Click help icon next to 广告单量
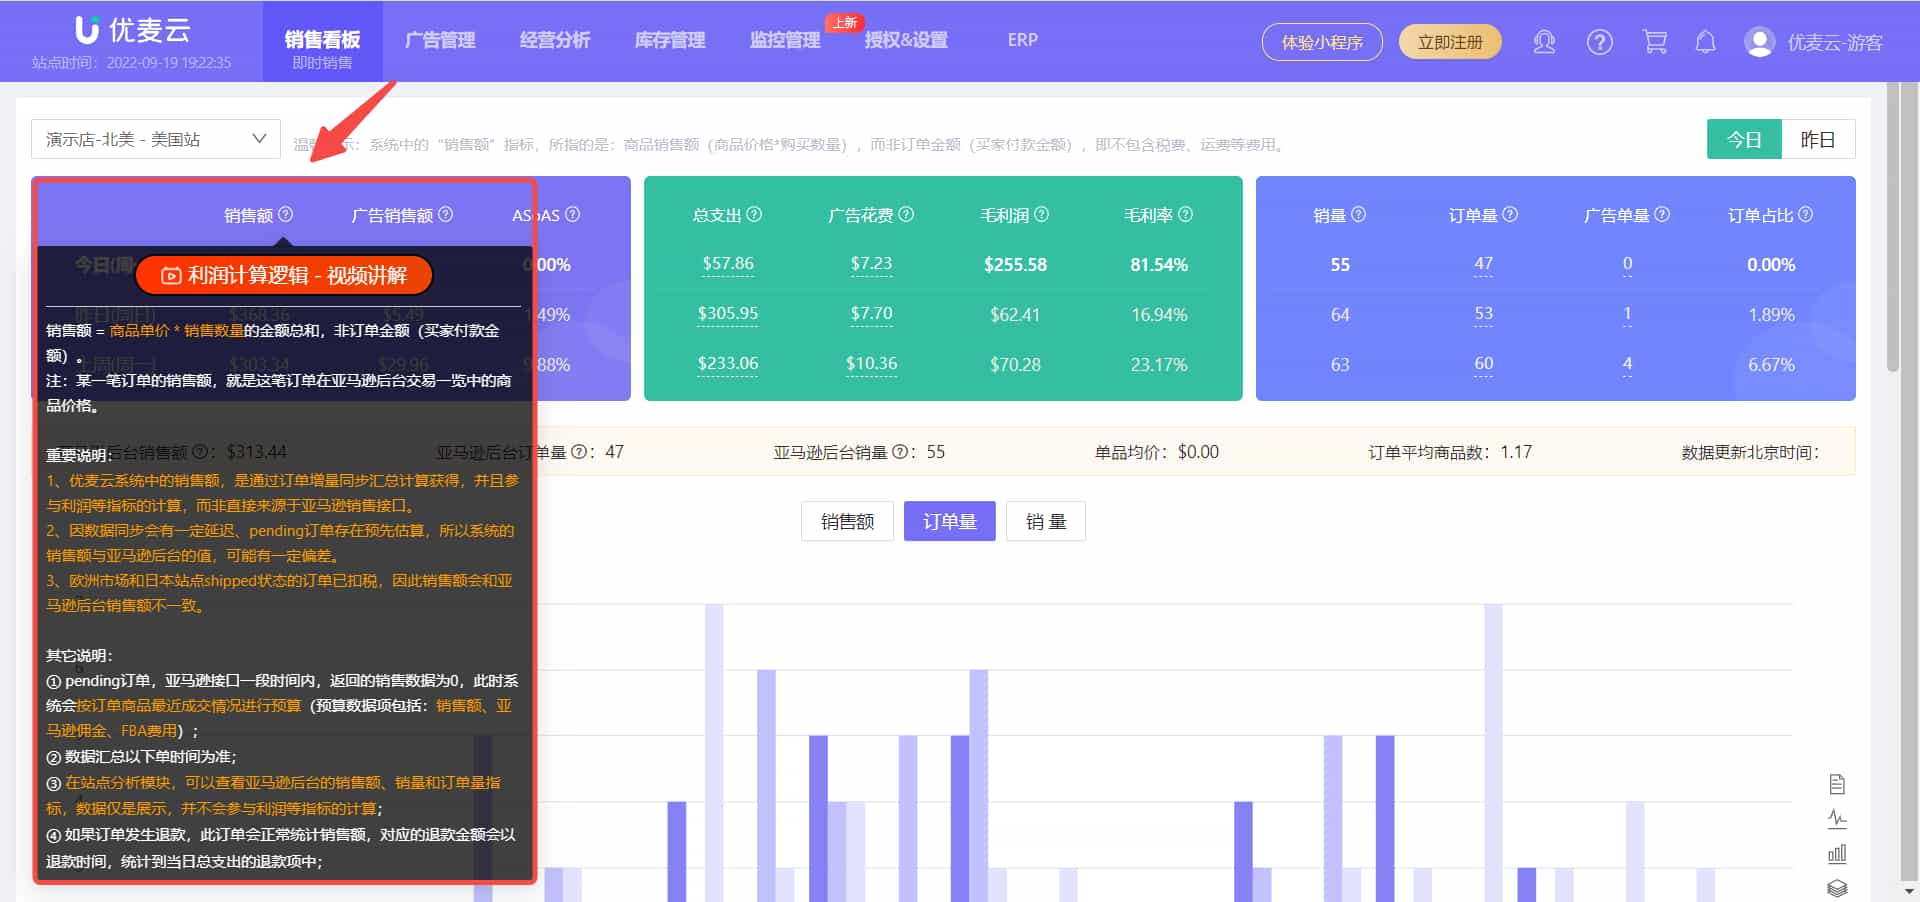The image size is (1920, 902). pyautogui.click(x=1663, y=215)
